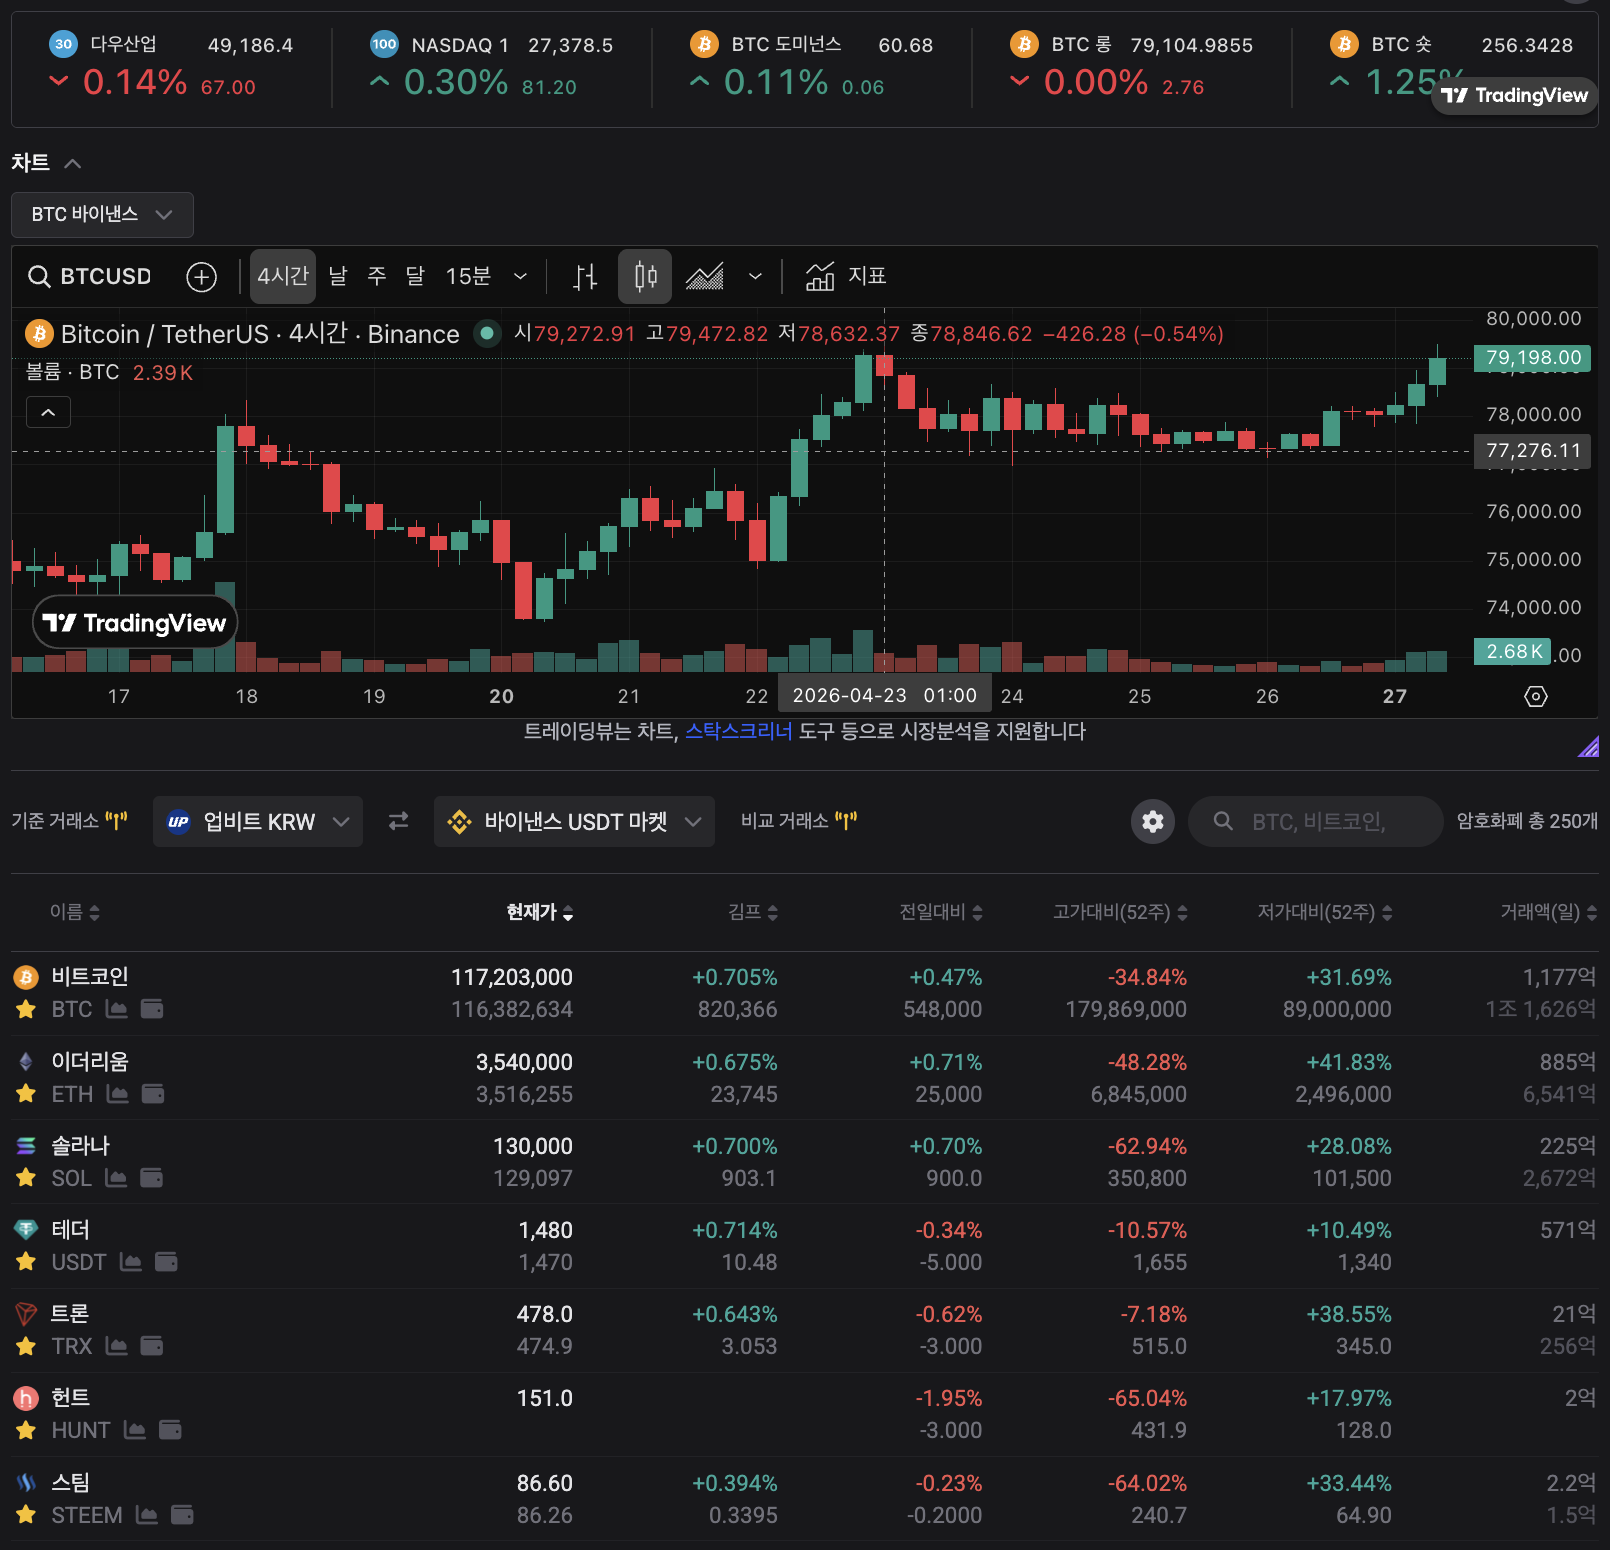
Task: Select bar chart style icon
Action: (585, 277)
